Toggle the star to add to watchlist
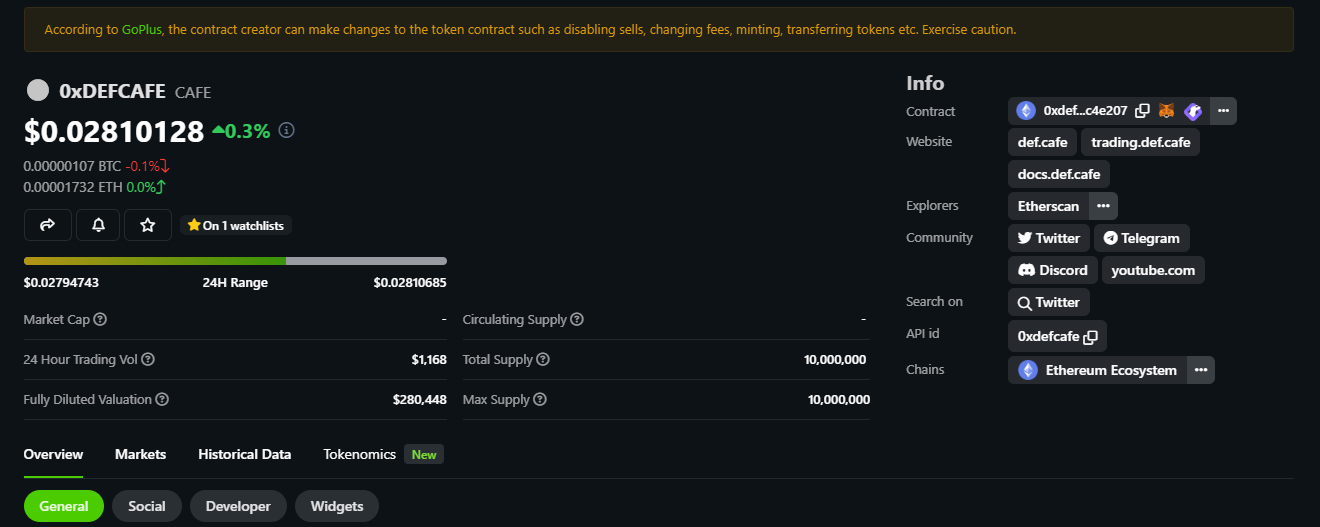This screenshot has height=527, width=1320. [148, 225]
